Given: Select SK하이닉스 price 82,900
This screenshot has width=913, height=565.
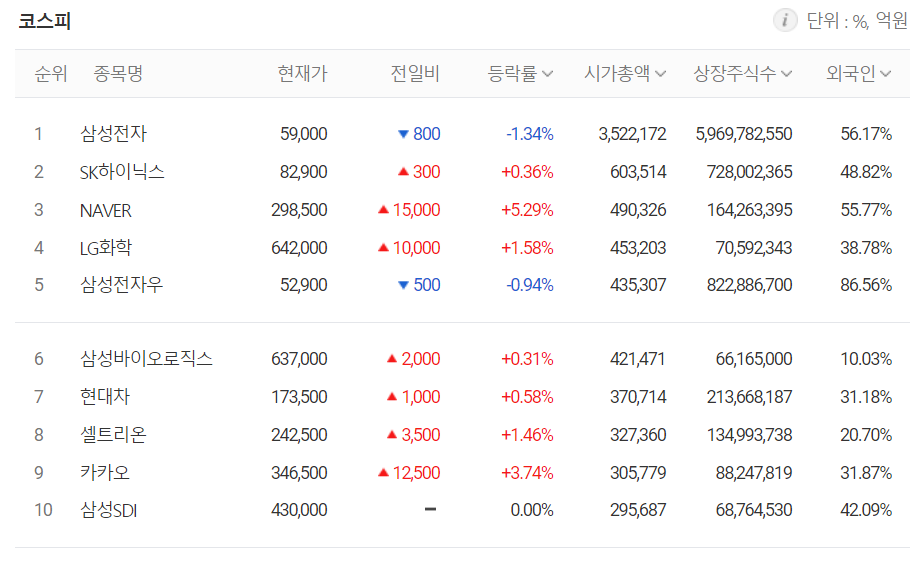Looking at the screenshot, I should point(303,172).
